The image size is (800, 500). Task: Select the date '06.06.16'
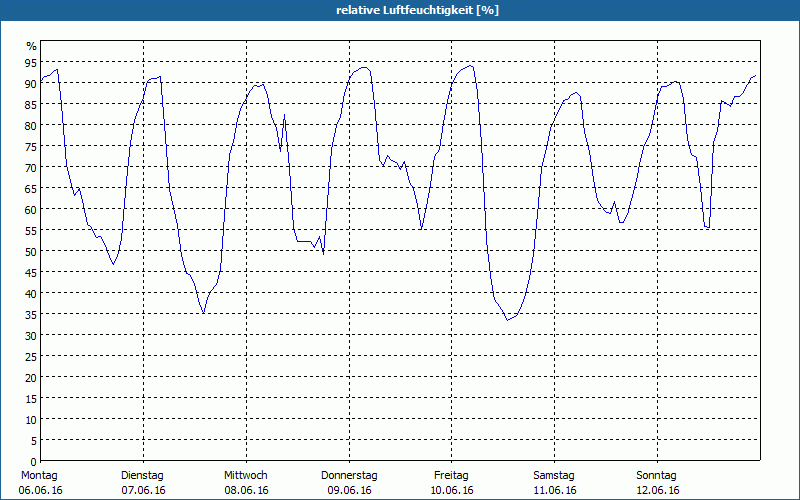(40, 490)
